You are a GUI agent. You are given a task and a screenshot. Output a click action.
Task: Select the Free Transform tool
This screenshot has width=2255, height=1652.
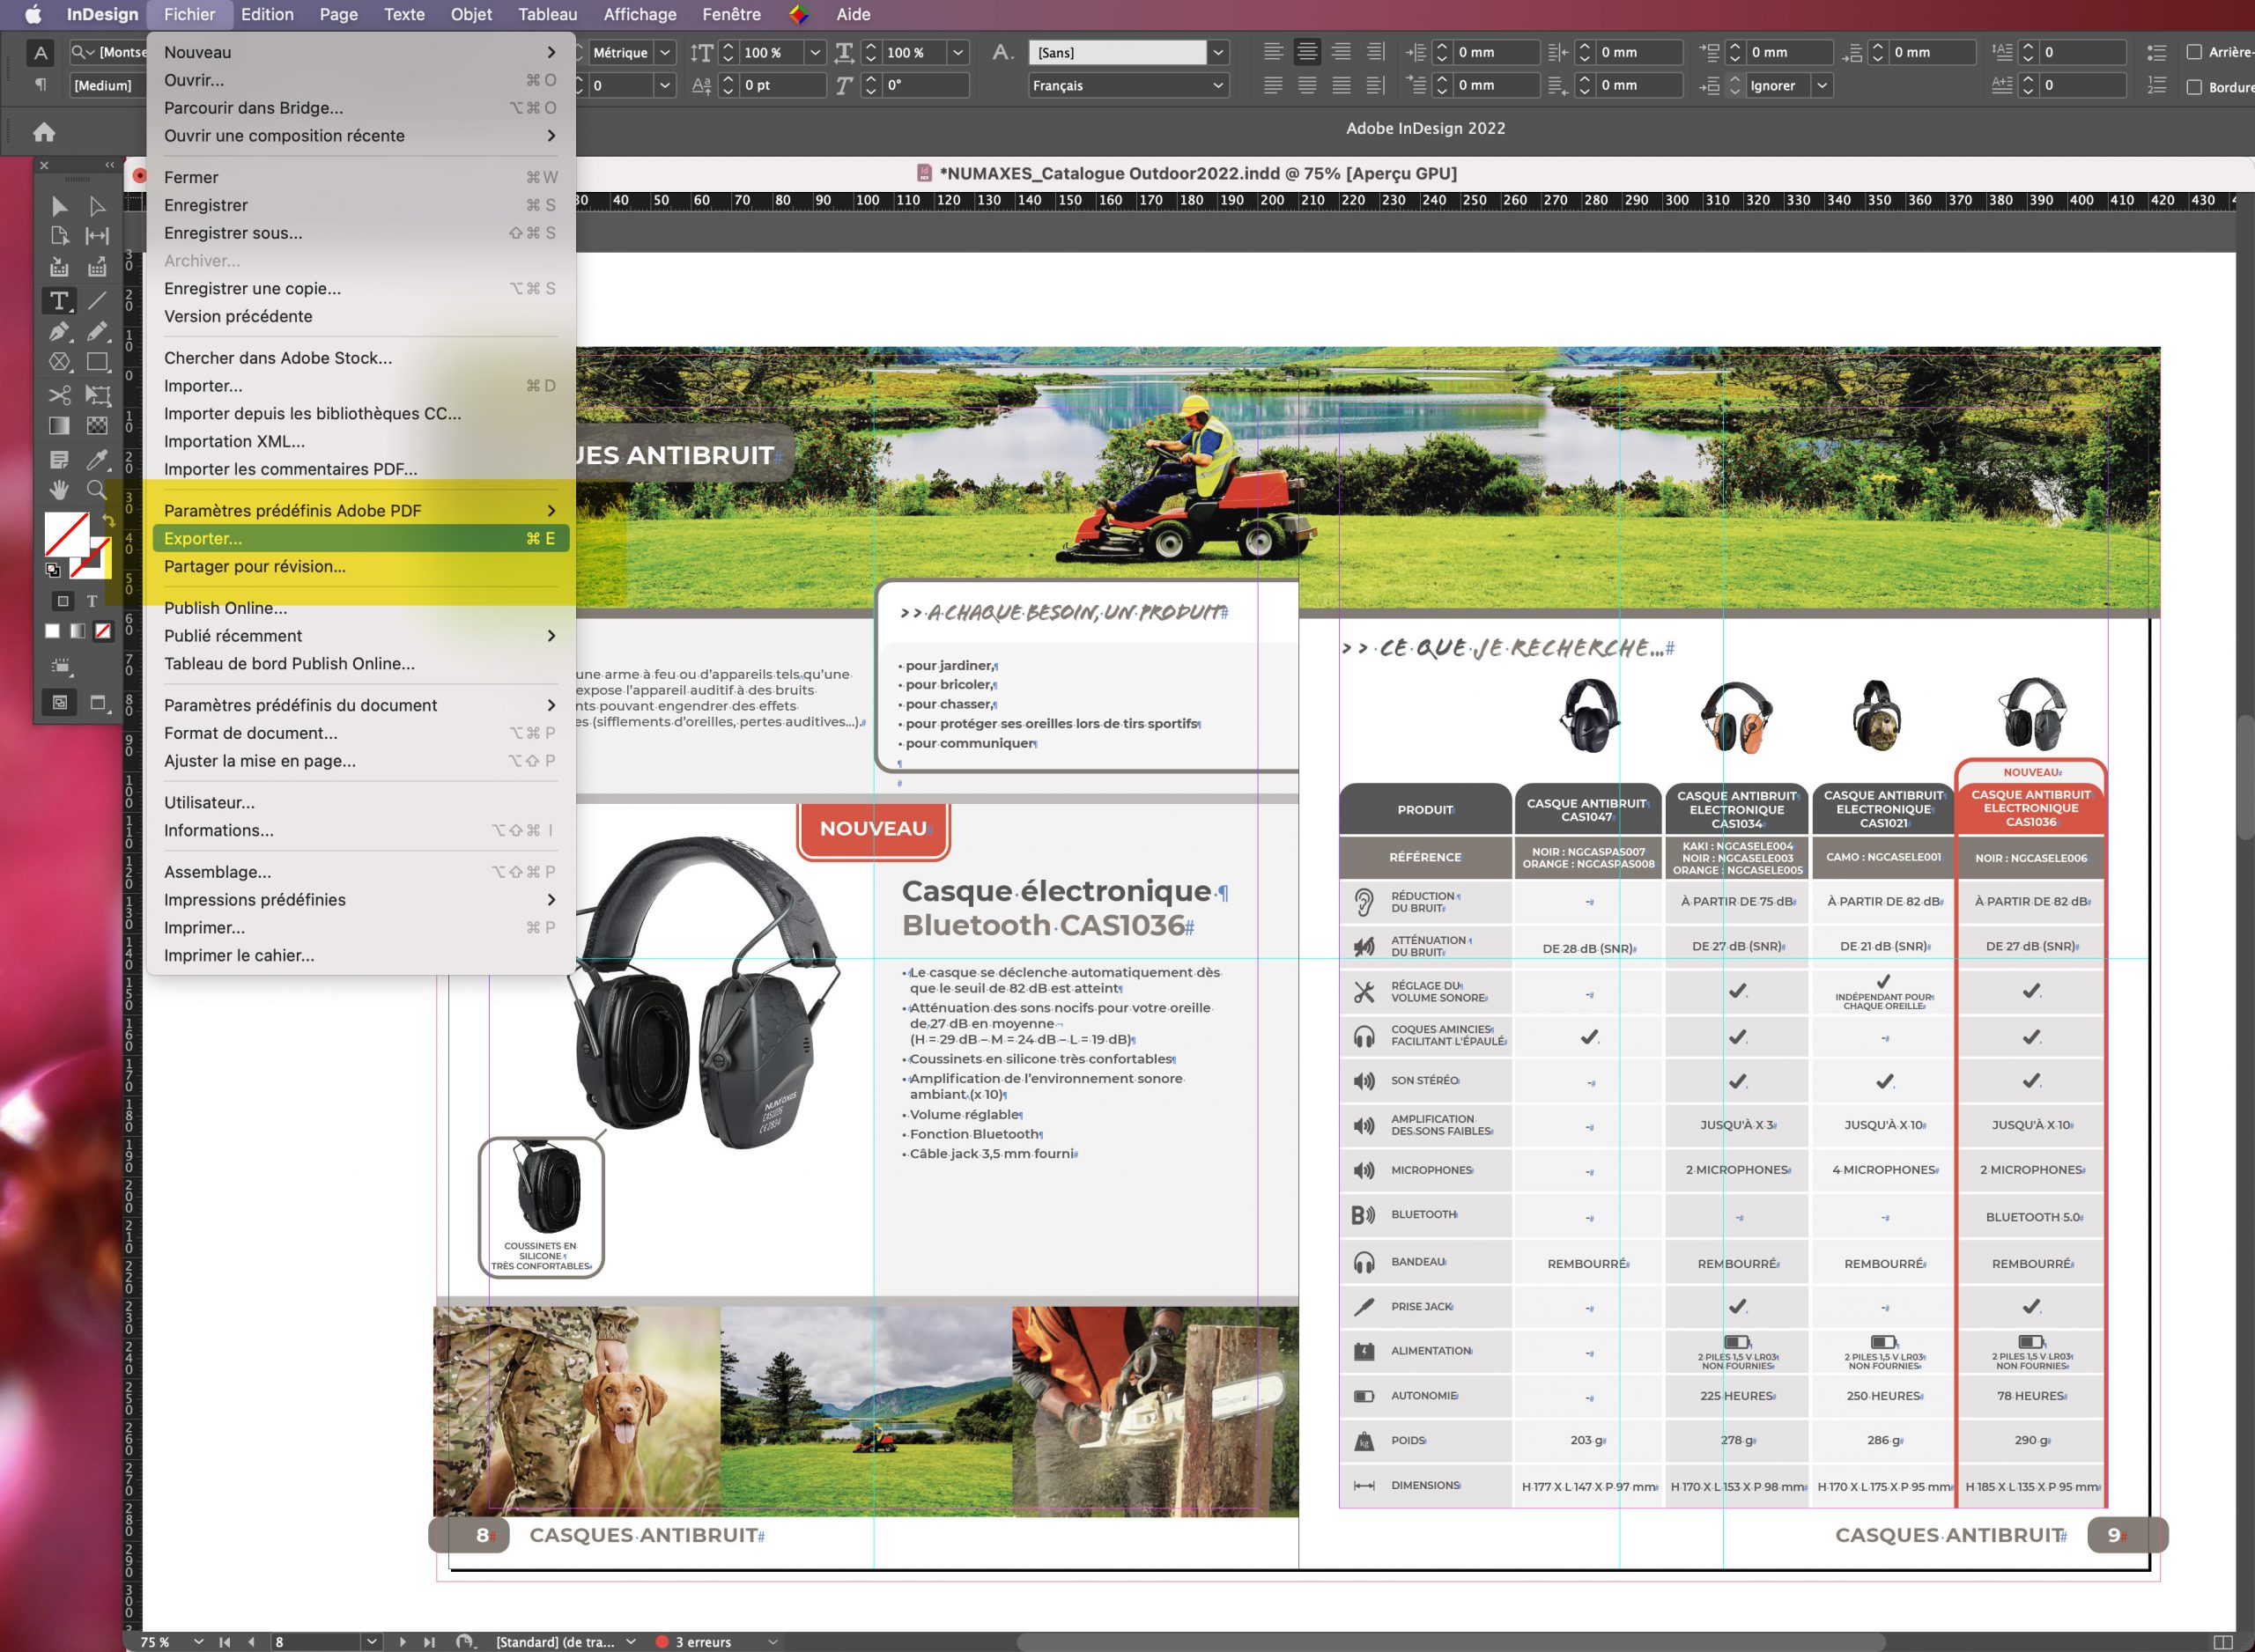[x=97, y=395]
